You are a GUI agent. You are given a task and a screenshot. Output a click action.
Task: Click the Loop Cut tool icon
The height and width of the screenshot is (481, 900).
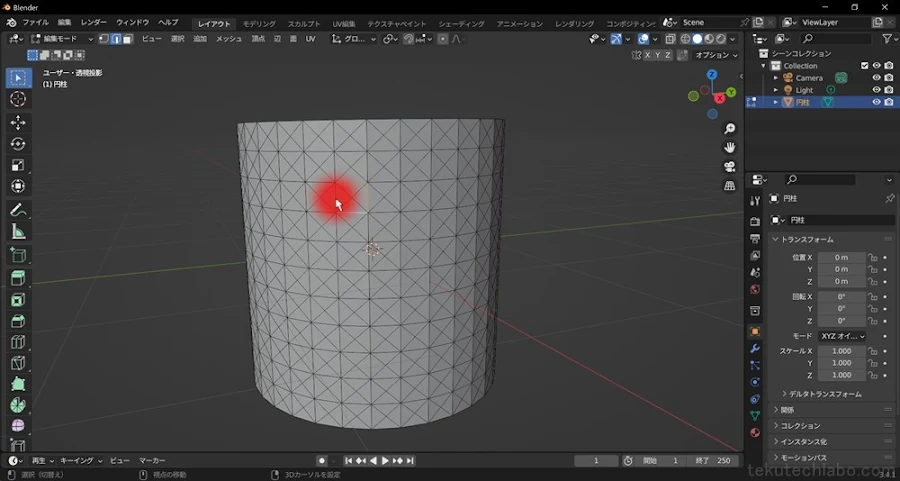tap(18, 342)
